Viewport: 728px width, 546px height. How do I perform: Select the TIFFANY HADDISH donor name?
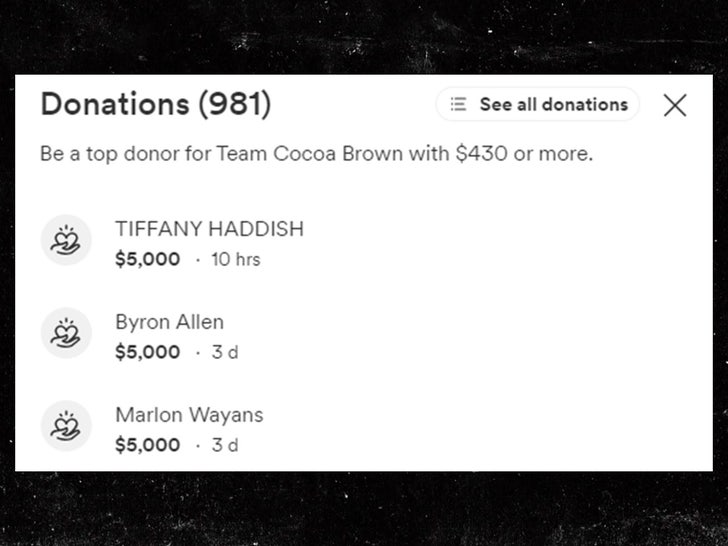click(209, 229)
